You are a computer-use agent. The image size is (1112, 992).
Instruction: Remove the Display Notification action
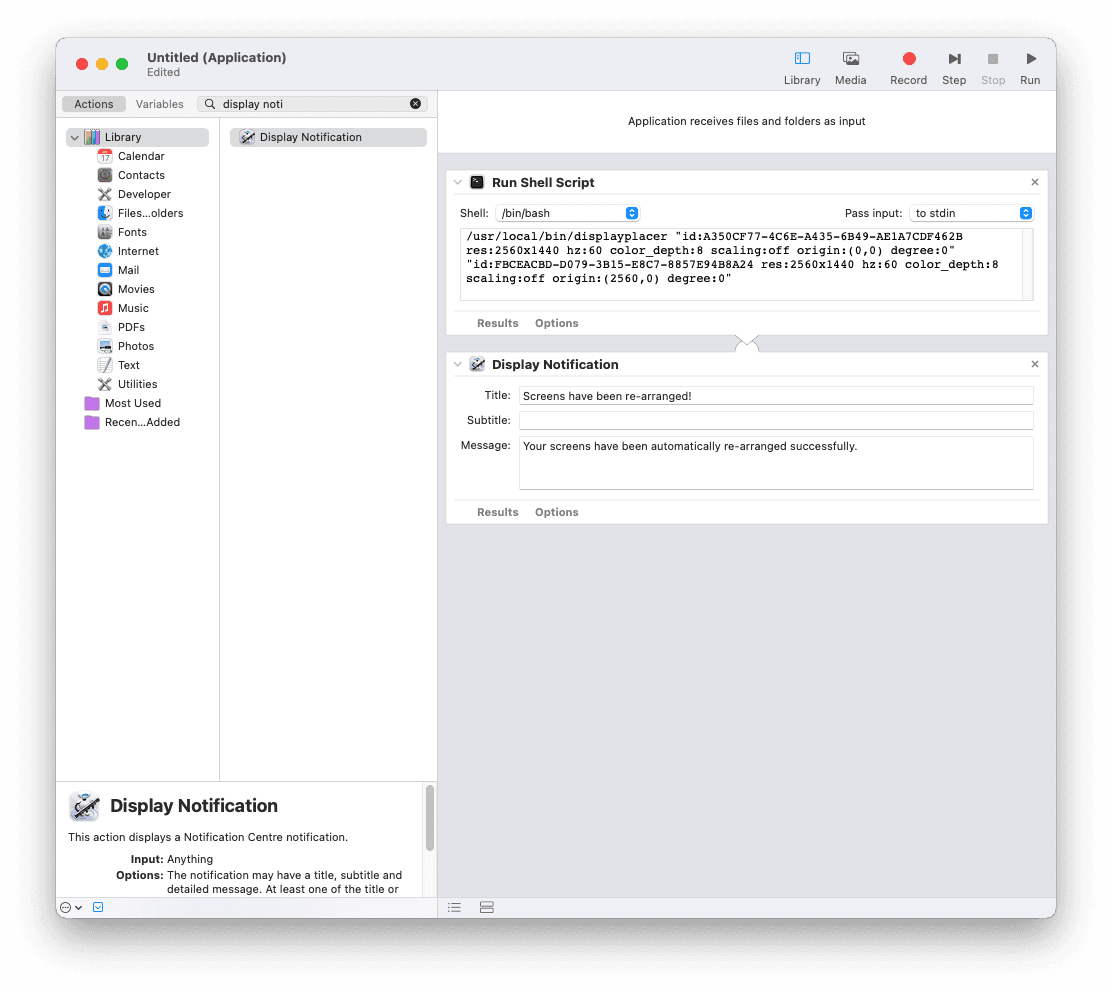click(1035, 364)
